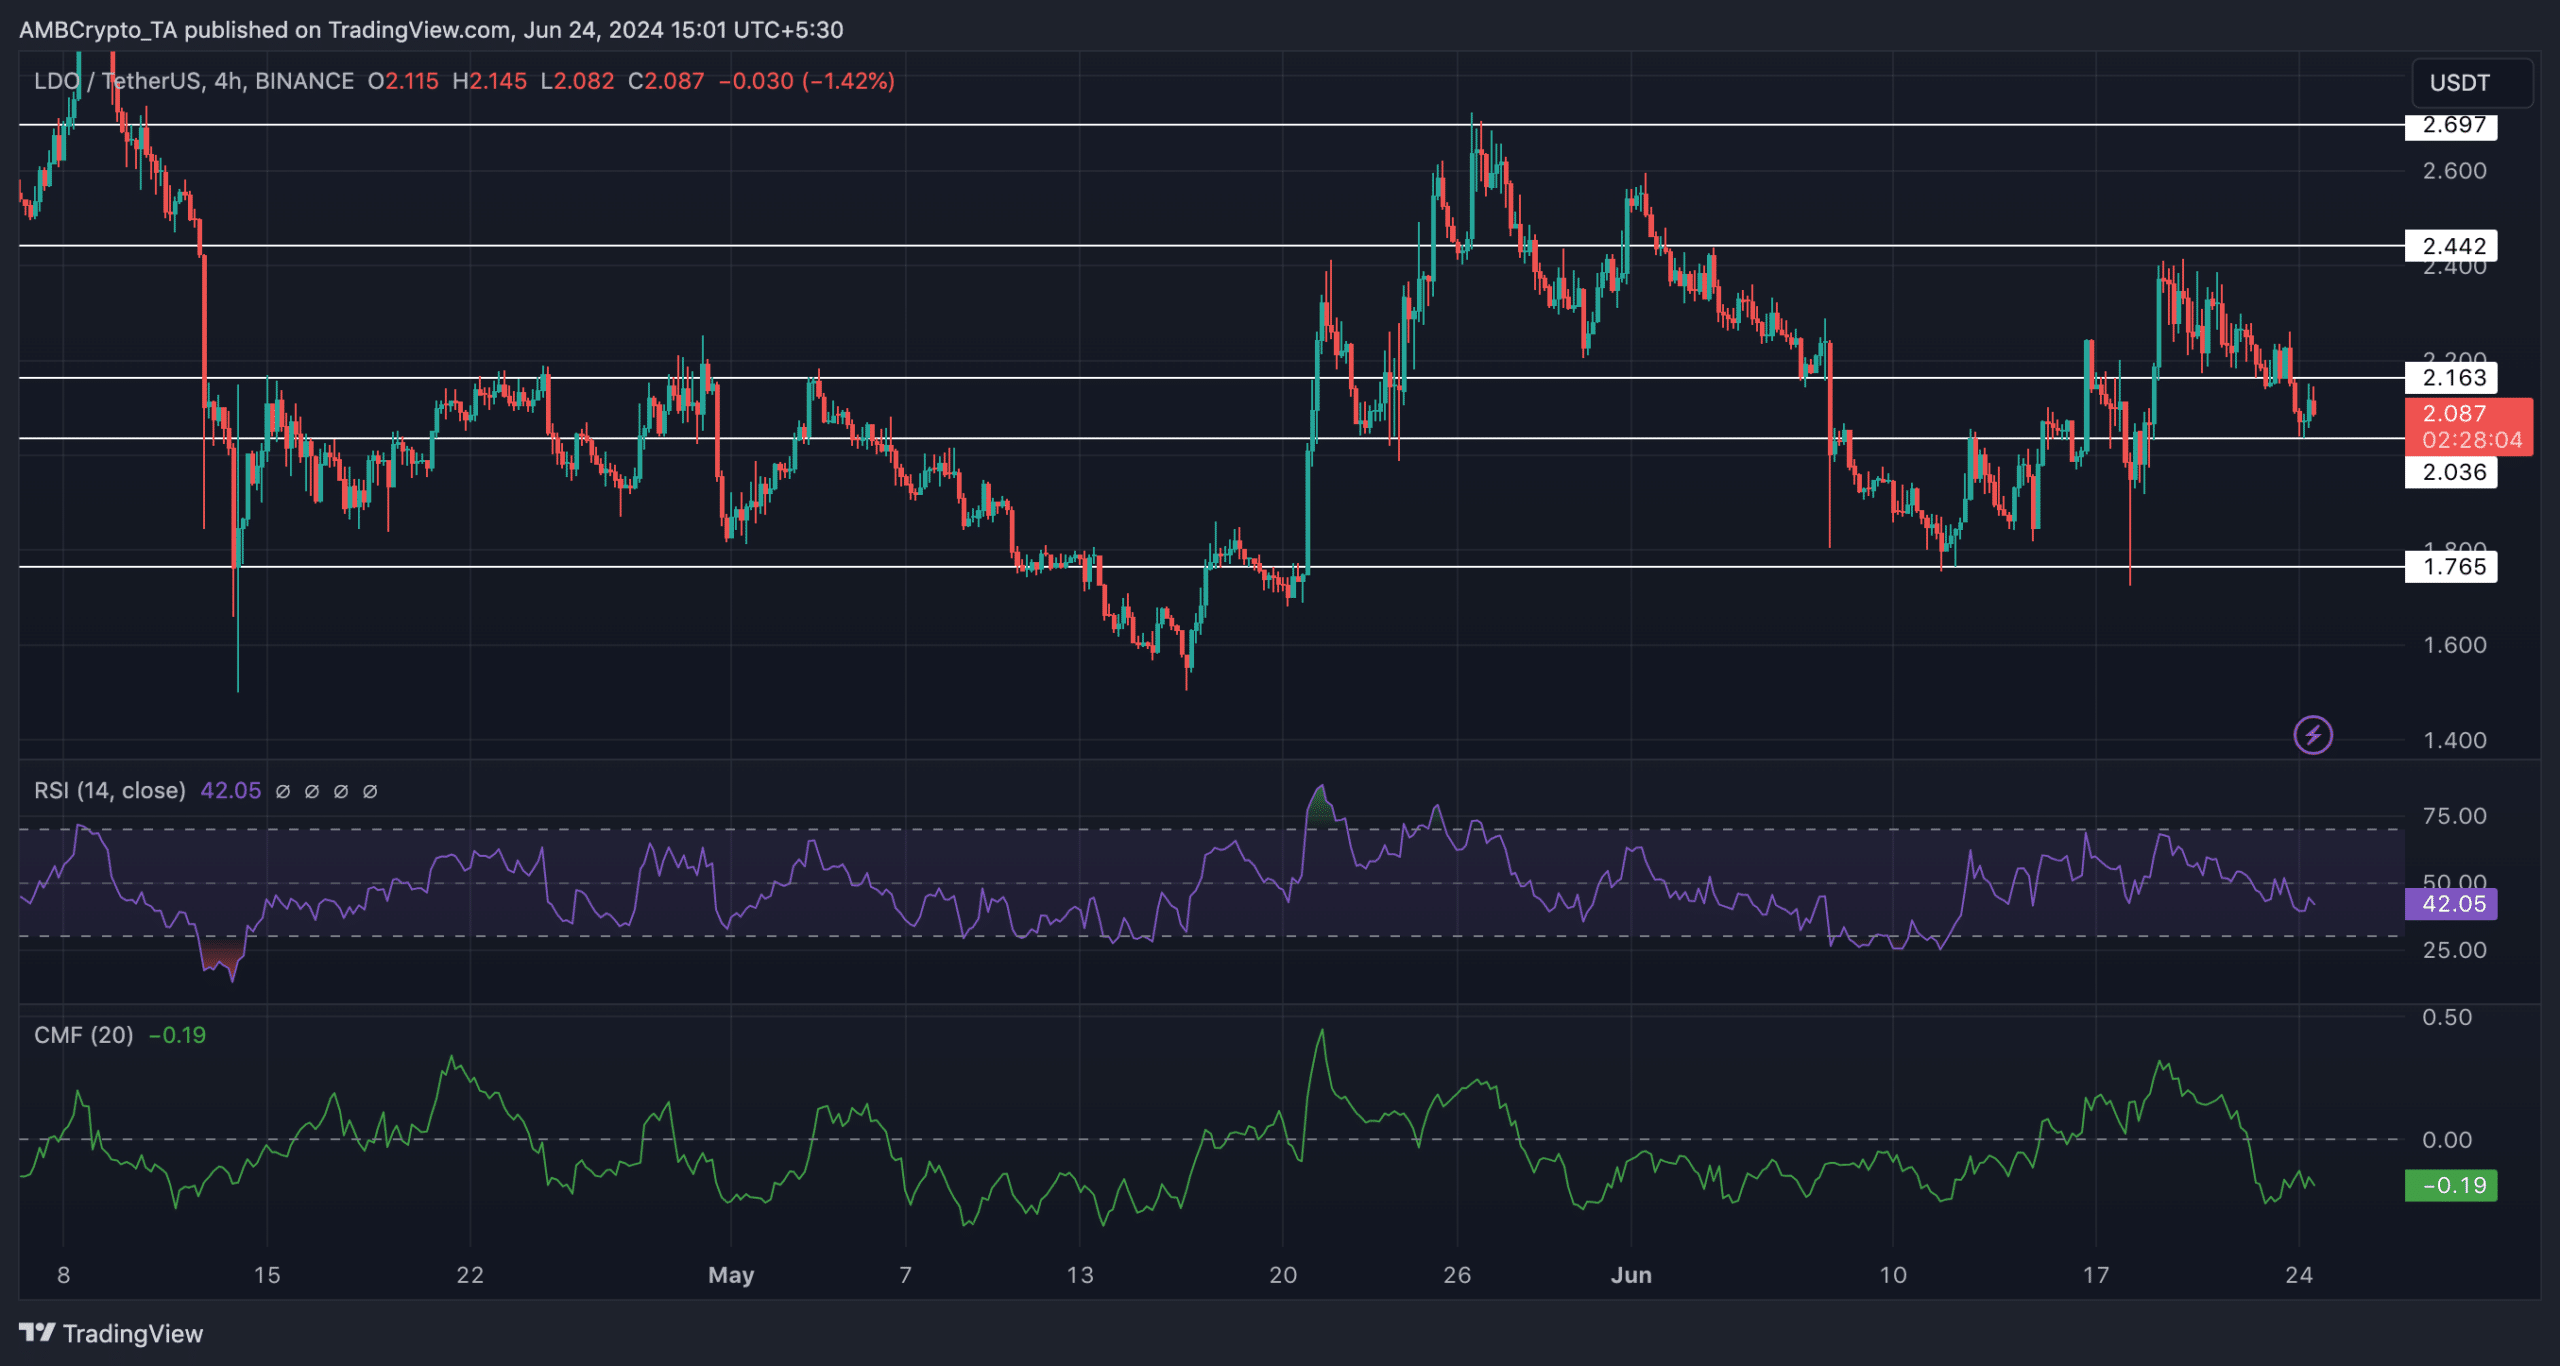2560x1366 pixels.
Task: Click the O2.115 open value
Action: (403, 81)
